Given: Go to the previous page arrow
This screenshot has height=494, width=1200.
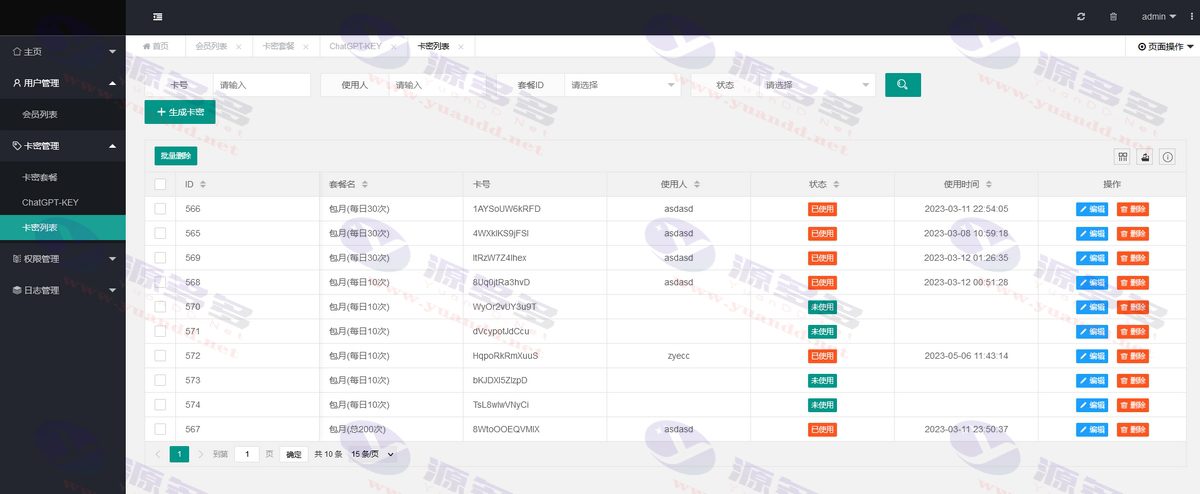Looking at the screenshot, I should tap(158, 454).
